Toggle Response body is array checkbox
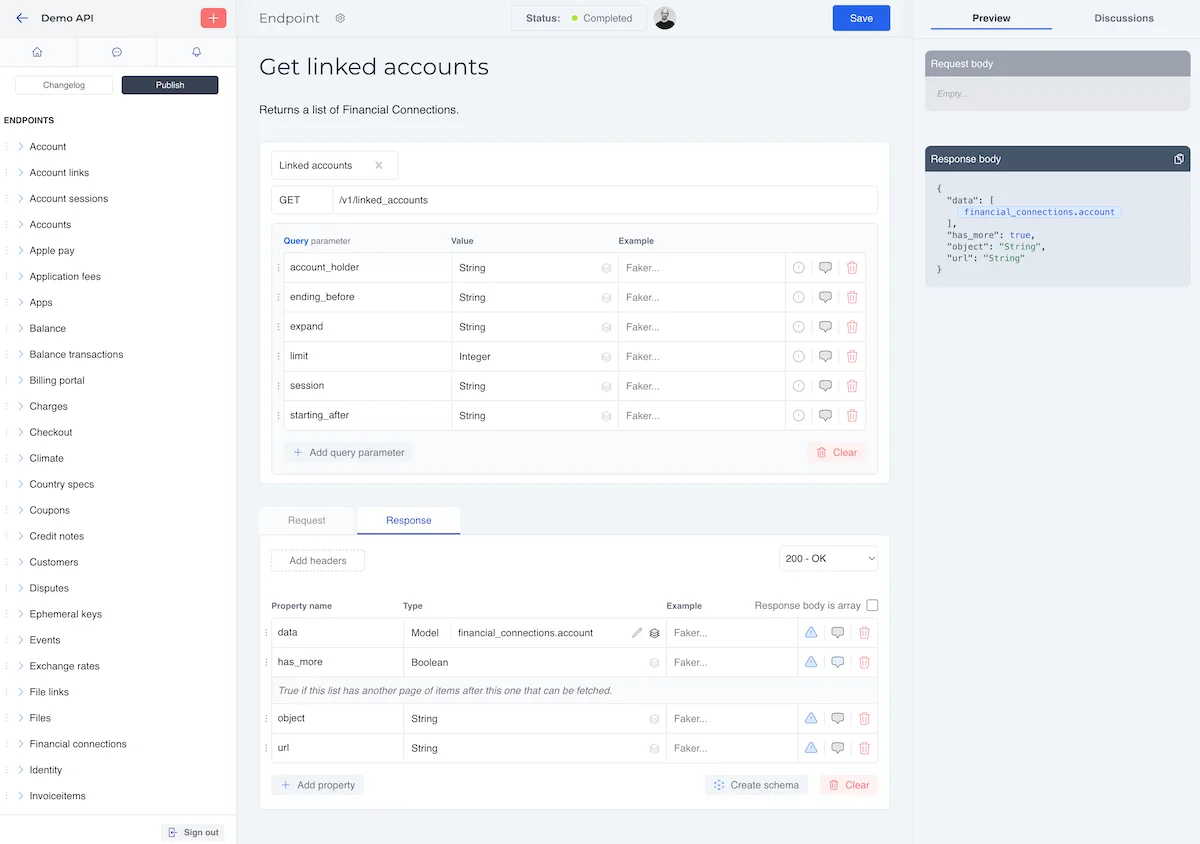 coord(872,605)
